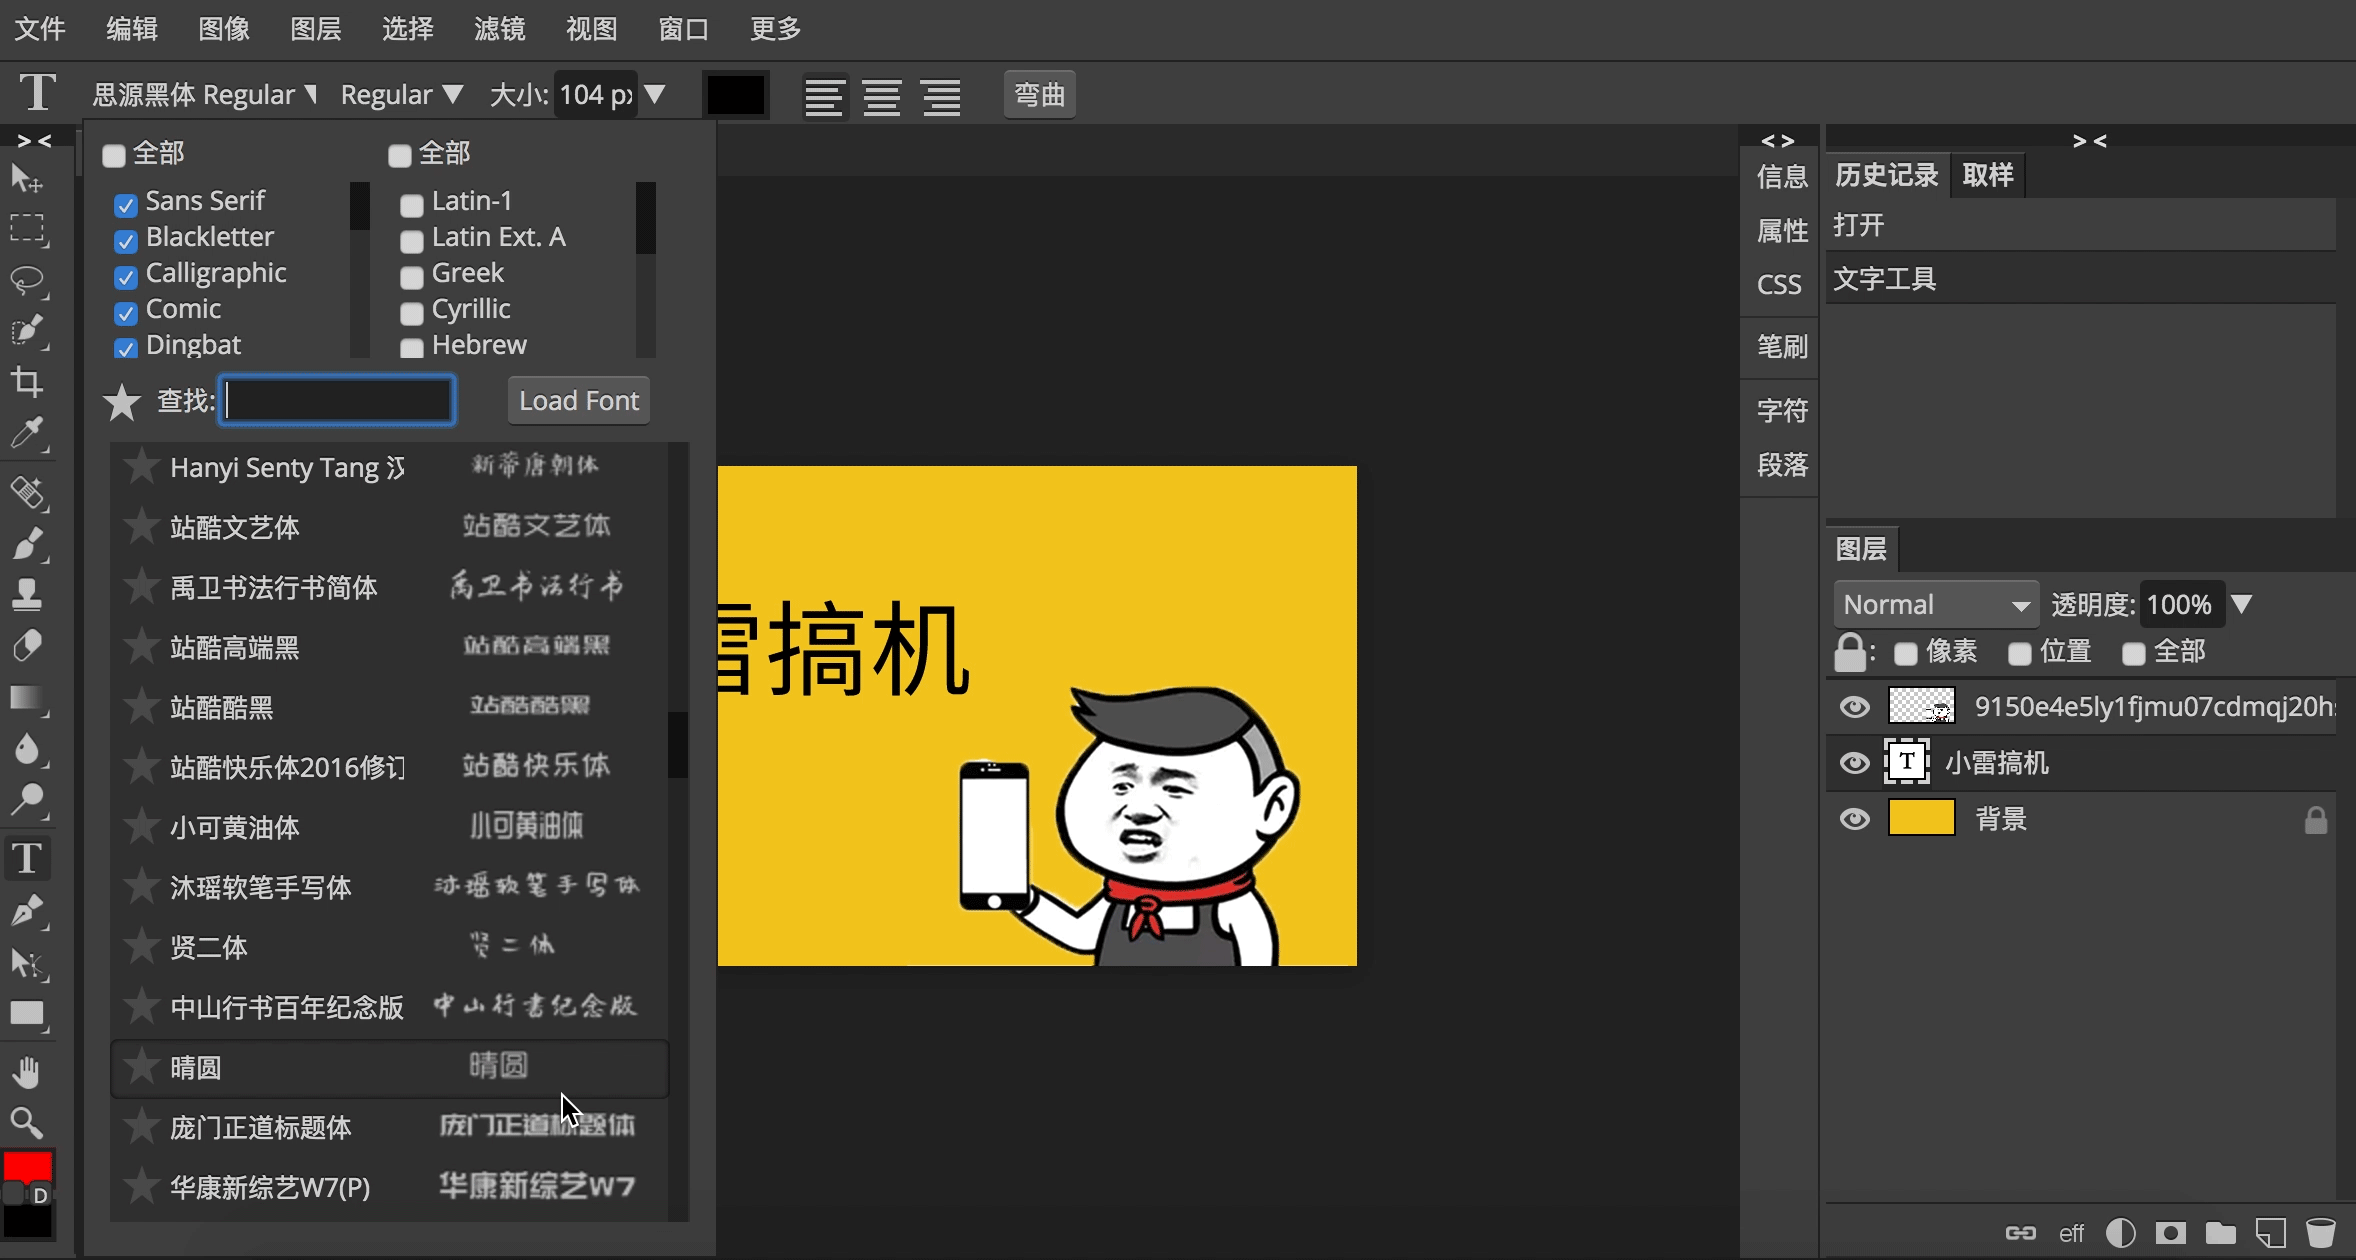Screen dimensions: 2356x1260
Task: Click the Load Font button
Action: click(578, 401)
